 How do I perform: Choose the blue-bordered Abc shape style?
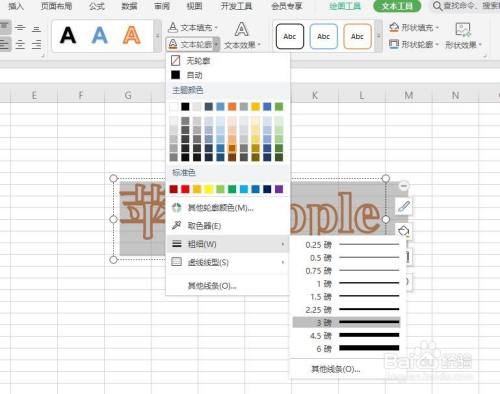pyautogui.click(x=323, y=36)
